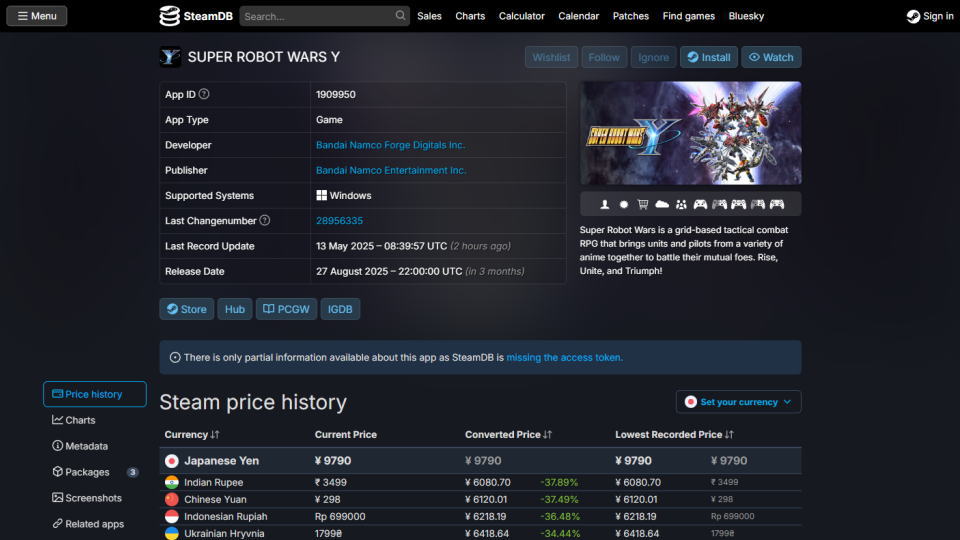
Task: Open the Calculator nav item
Action: point(522,16)
